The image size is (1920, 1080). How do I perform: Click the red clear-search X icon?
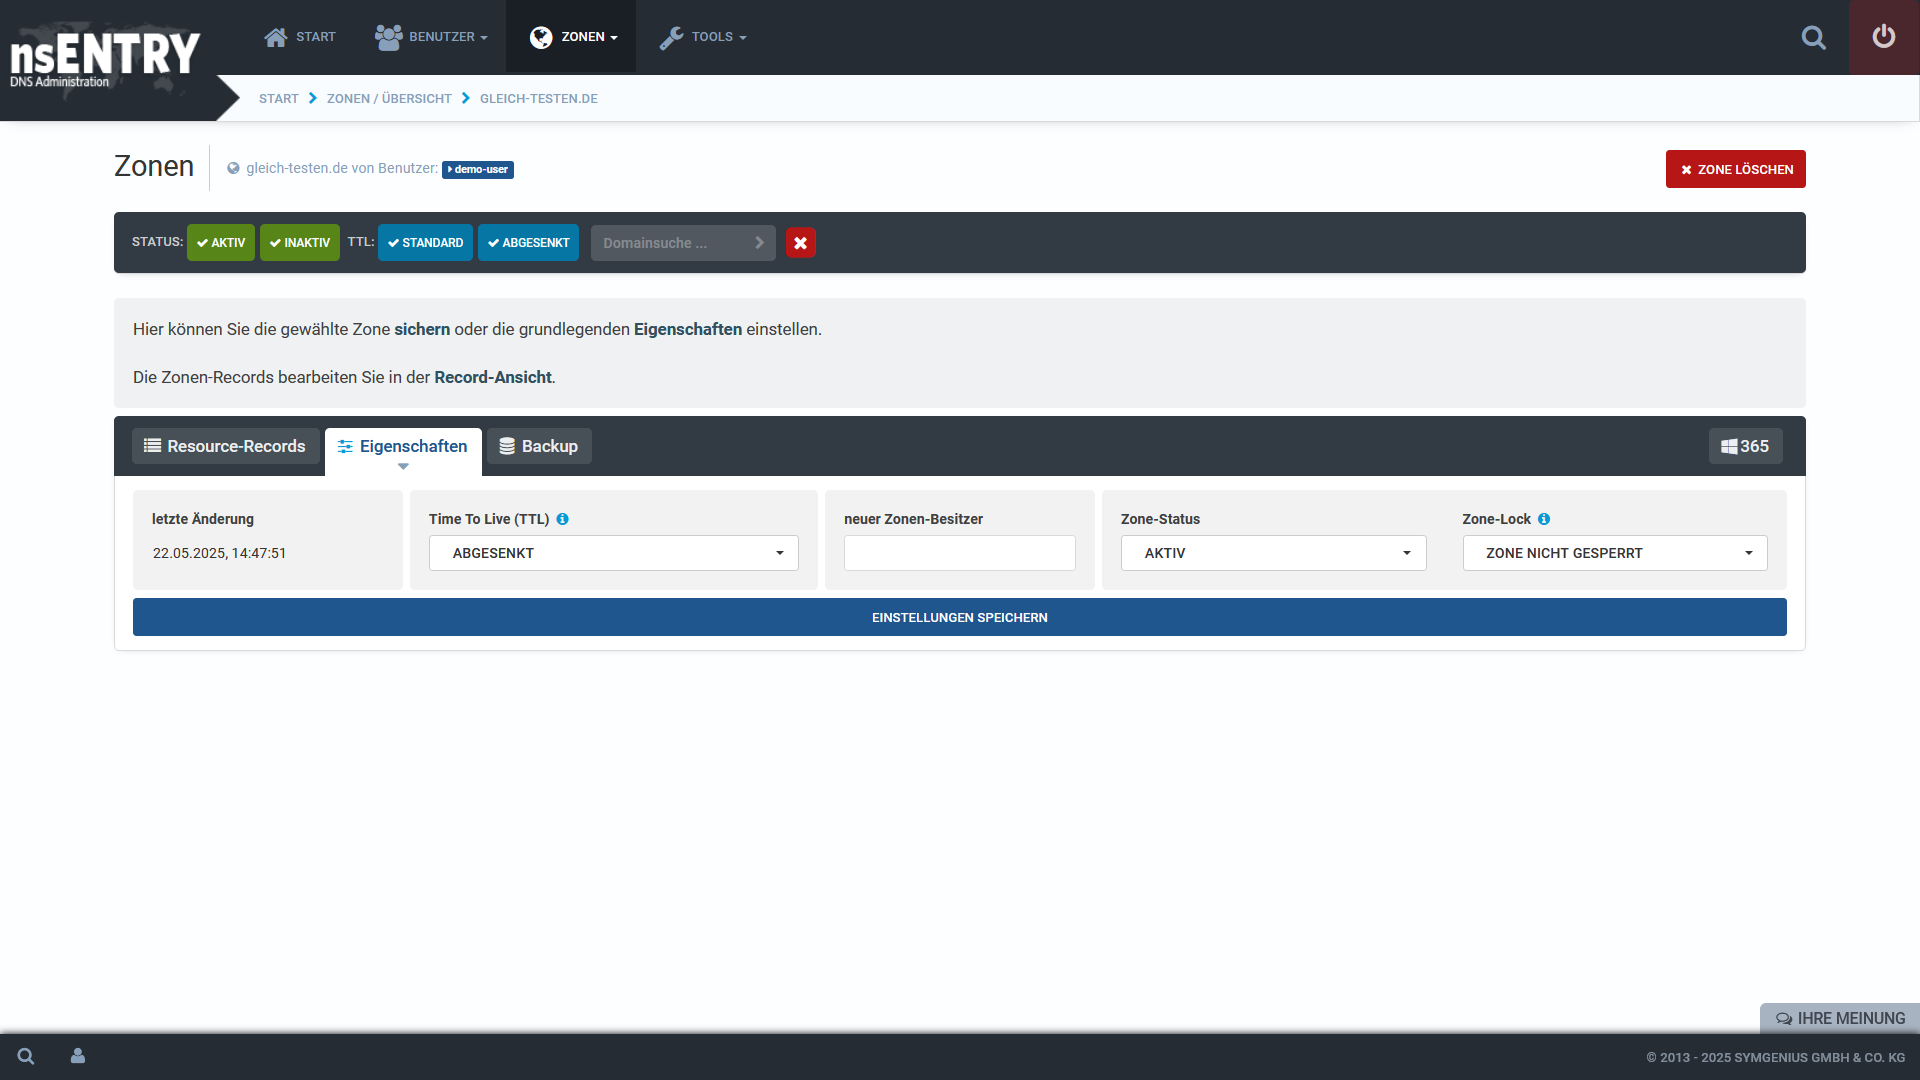[x=800, y=243]
